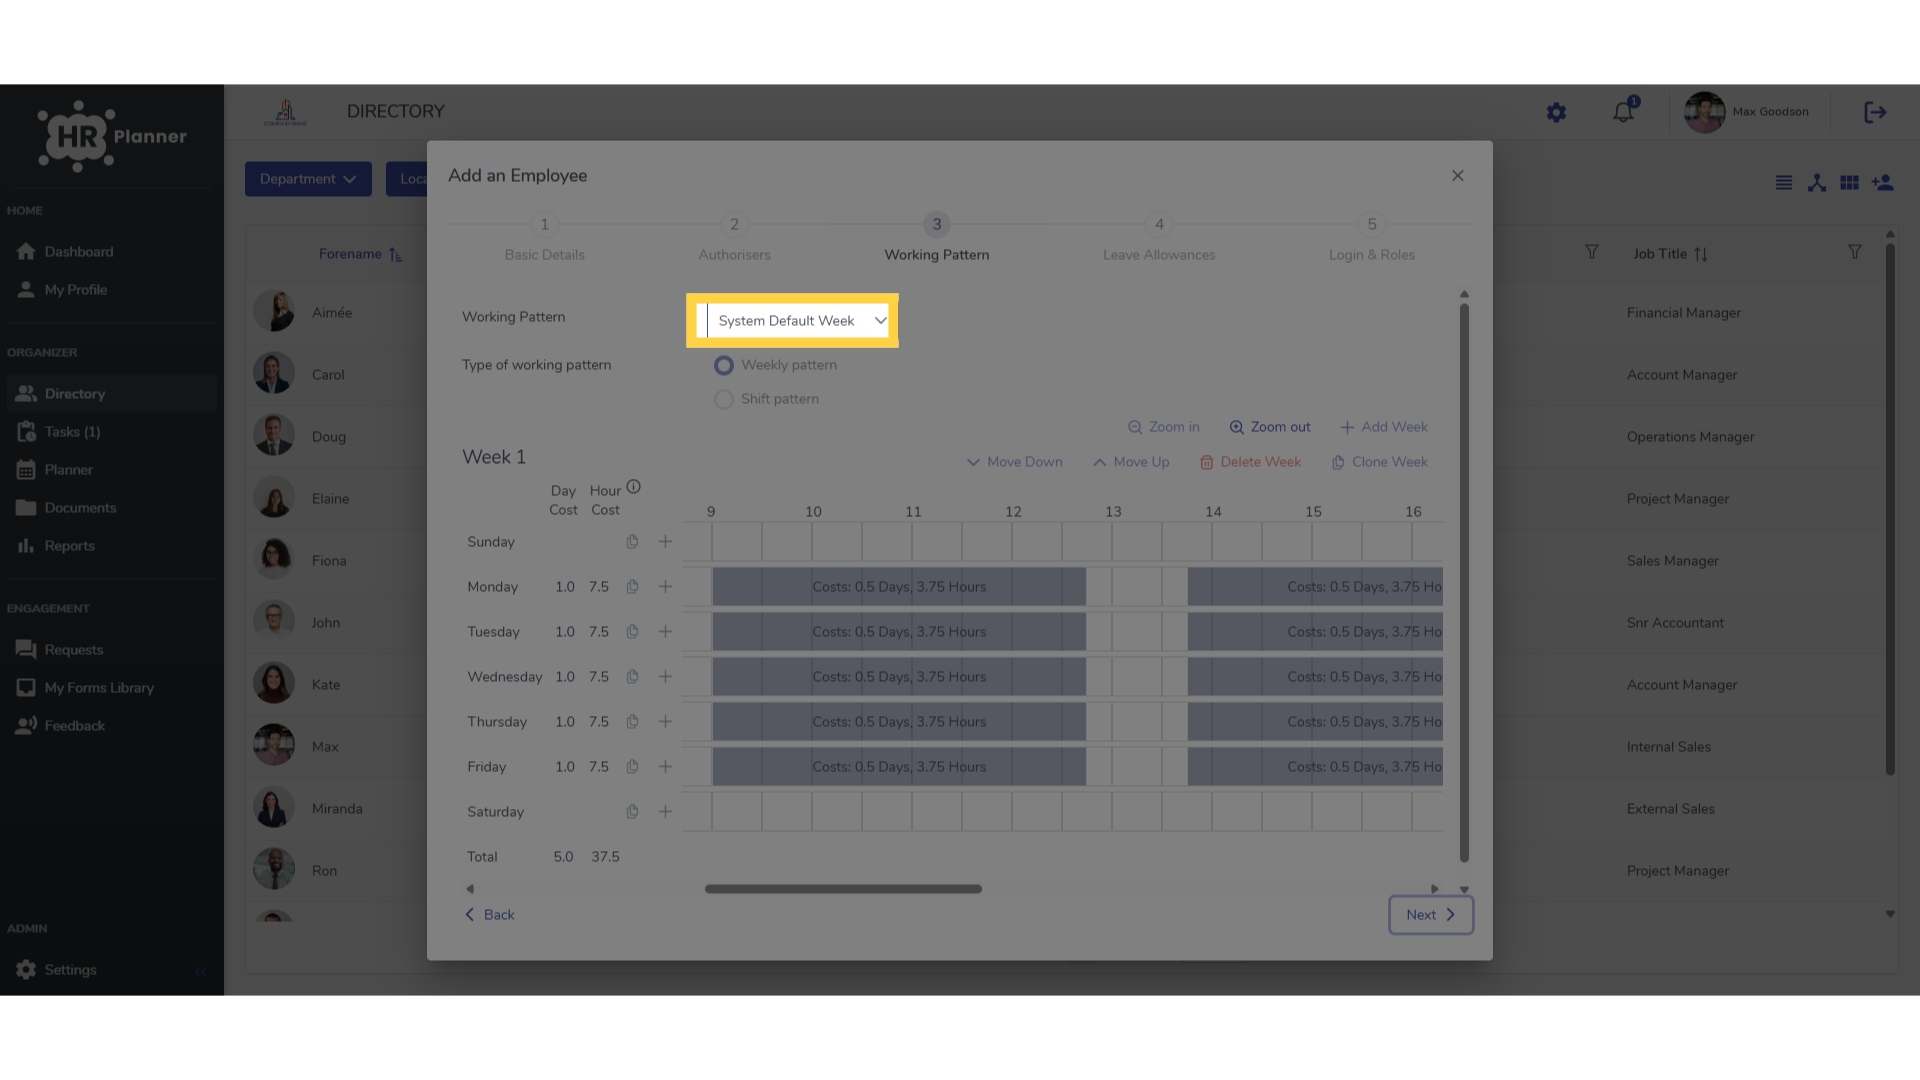Select the Weekly pattern radio button

(724, 365)
